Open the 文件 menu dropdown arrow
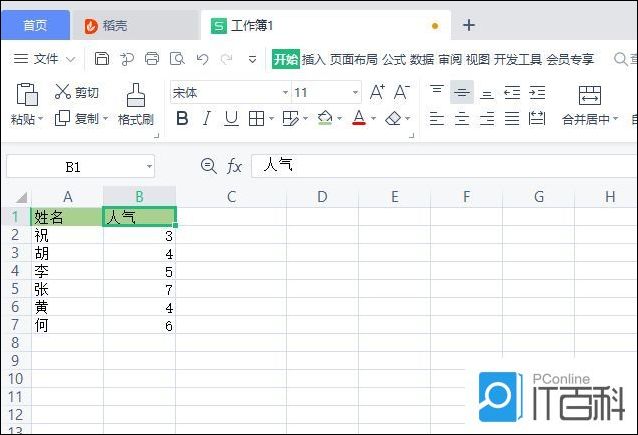This screenshot has height=435, width=638. click(x=71, y=59)
